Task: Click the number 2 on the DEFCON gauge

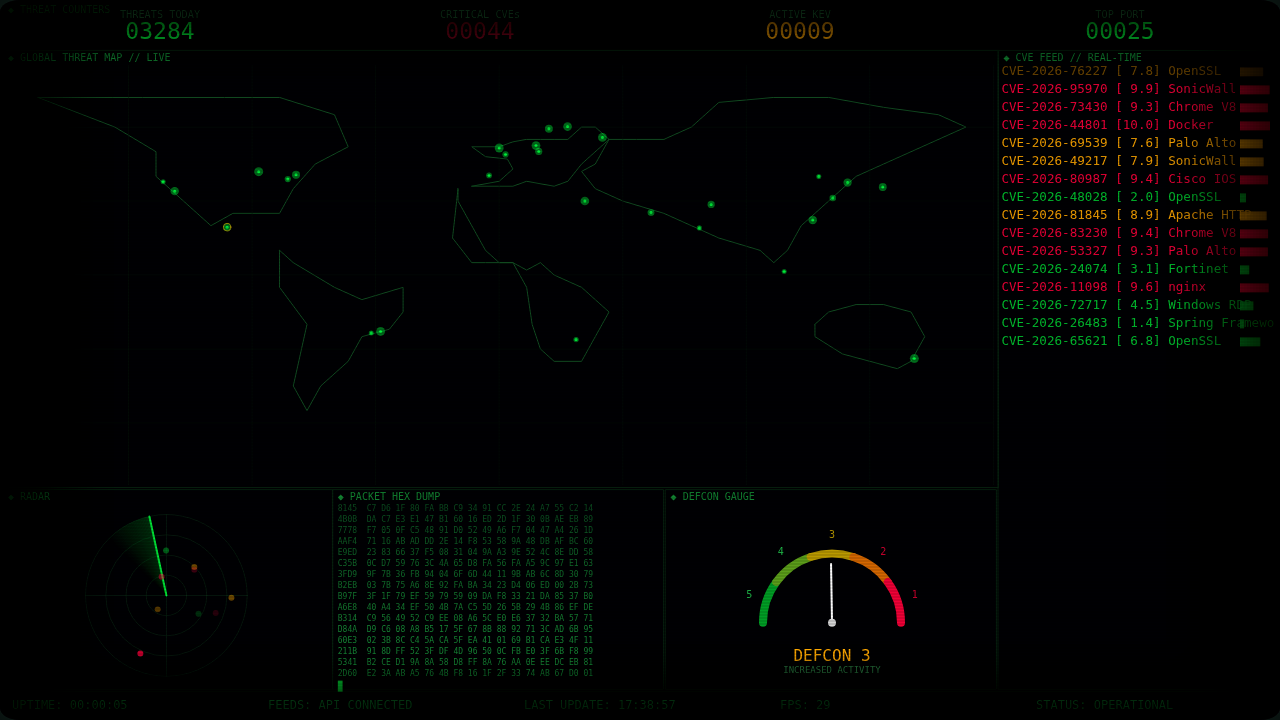Action: (883, 552)
